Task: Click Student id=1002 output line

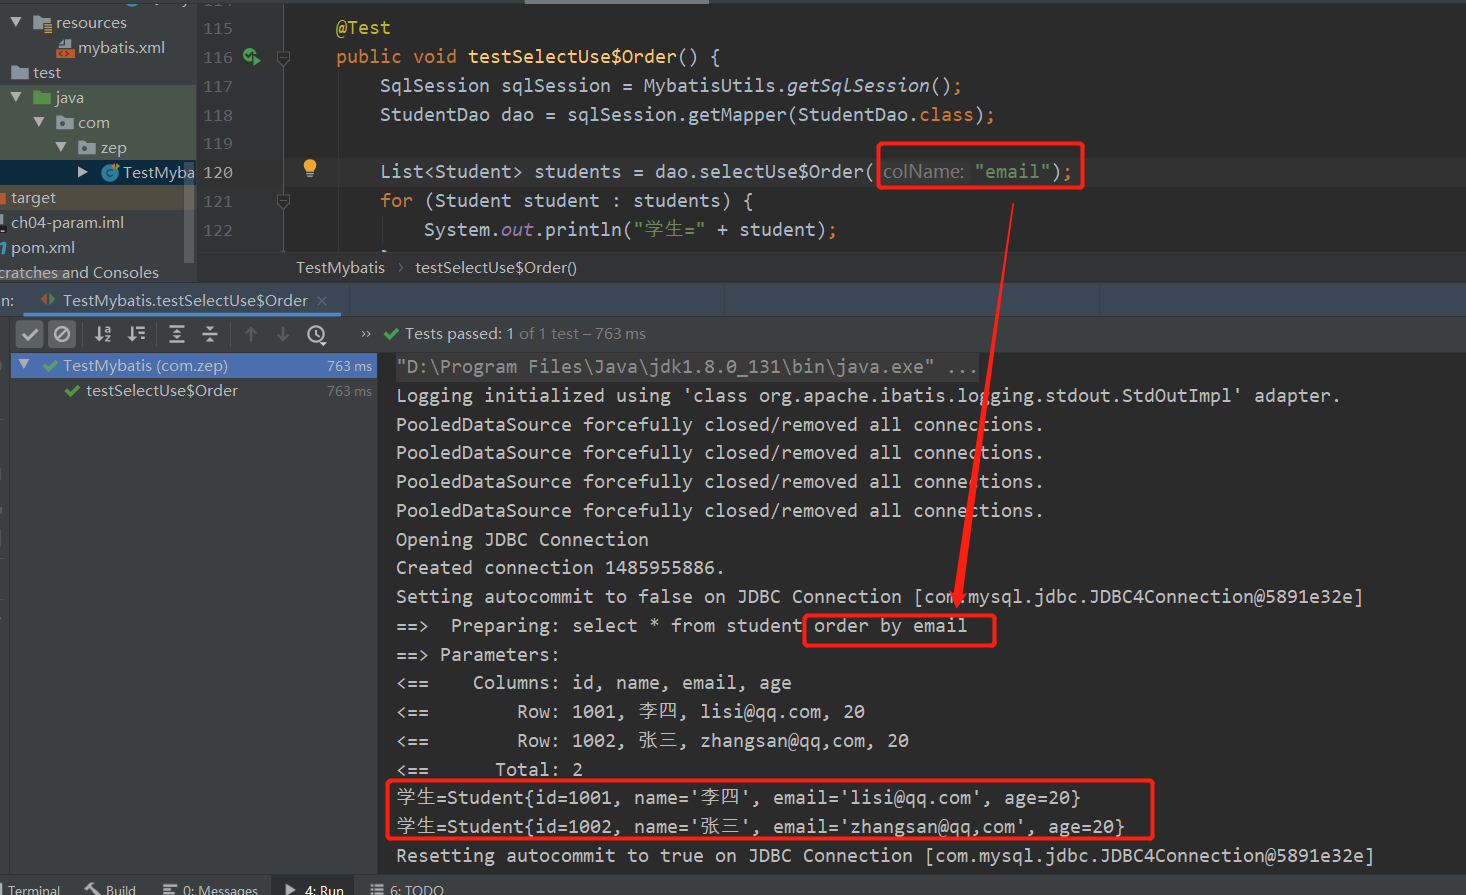Action: [760, 827]
